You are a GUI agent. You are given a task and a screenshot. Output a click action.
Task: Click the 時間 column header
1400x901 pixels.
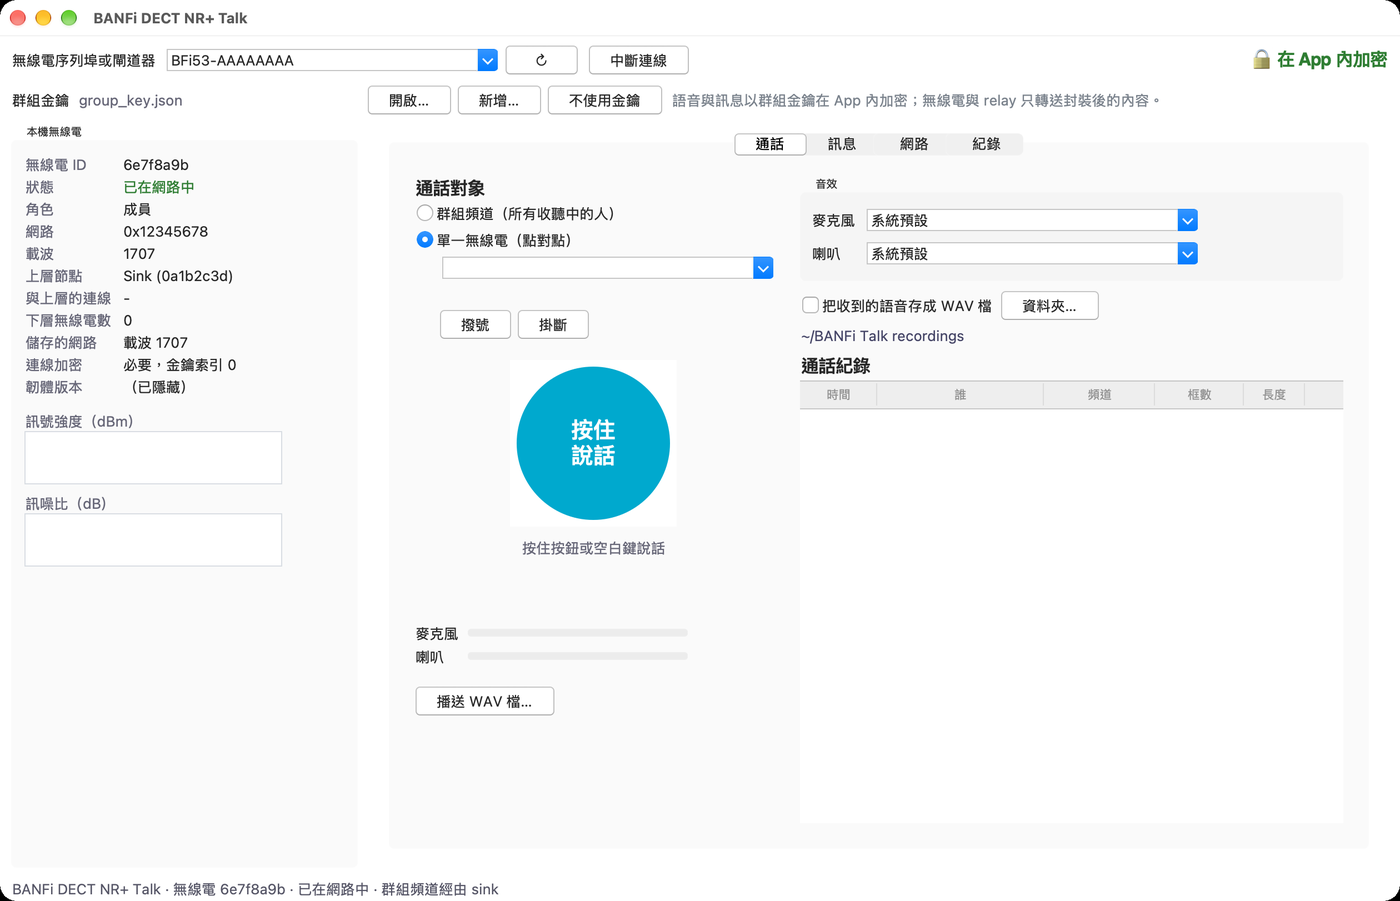coord(838,395)
